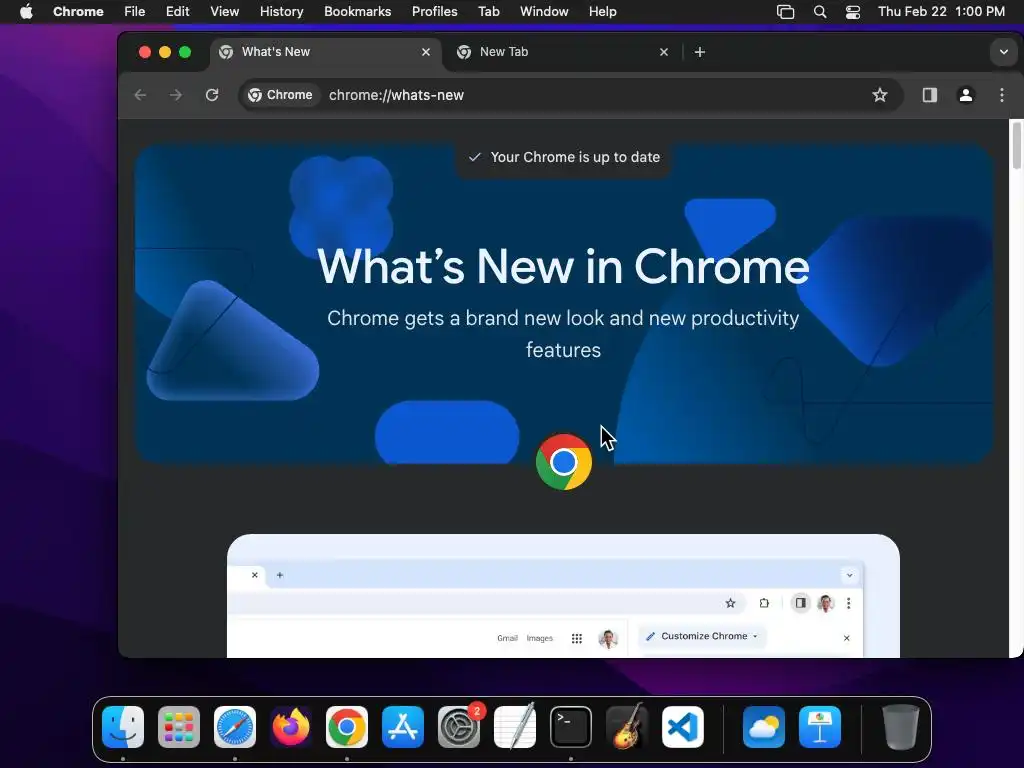Click the 'What's New in Chrome' heading
The width and height of the screenshot is (1024, 768).
[x=563, y=266]
